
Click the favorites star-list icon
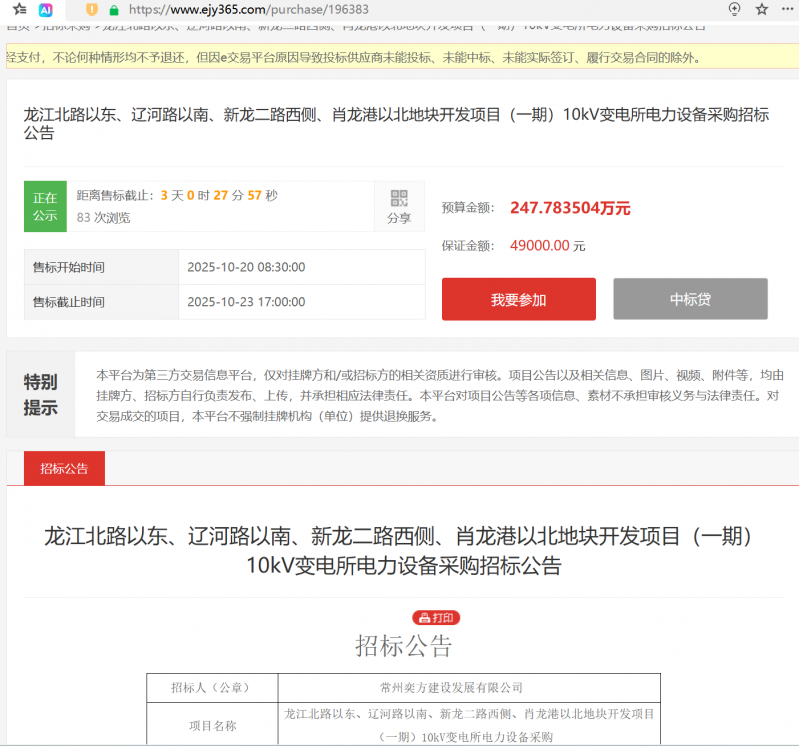click(x=19, y=9)
